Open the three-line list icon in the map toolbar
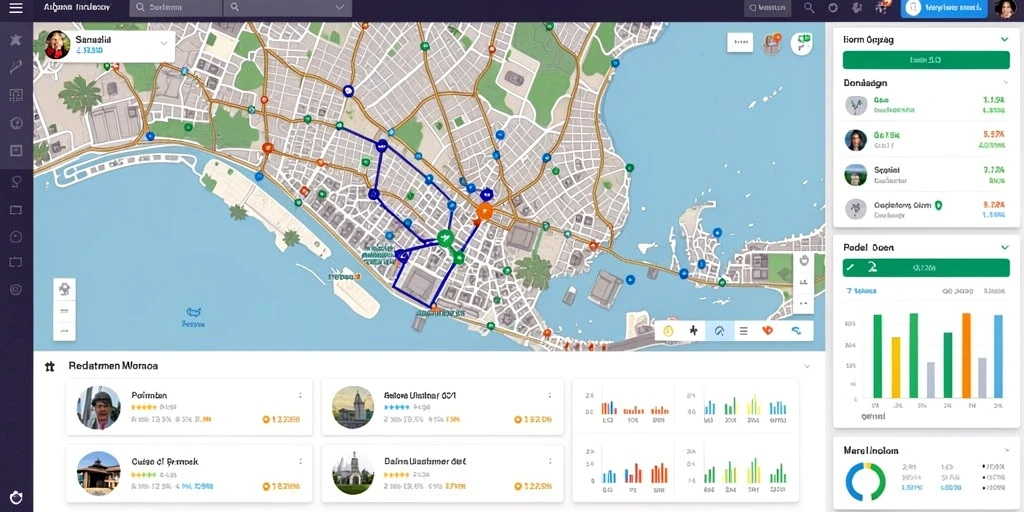Viewport: 1024px width, 512px height. point(743,331)
